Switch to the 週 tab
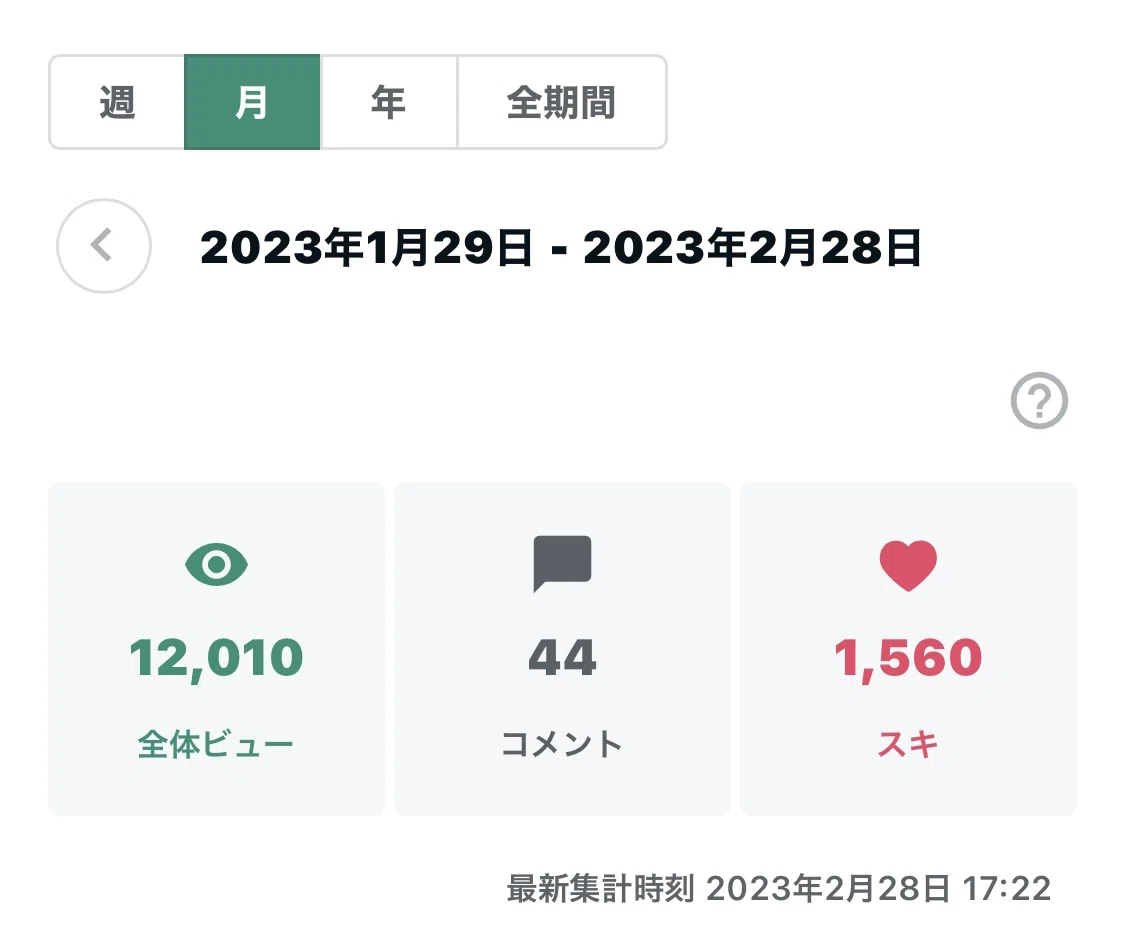Image resolution: width=1124 pixels, height=935 pixels. [117, 102]
